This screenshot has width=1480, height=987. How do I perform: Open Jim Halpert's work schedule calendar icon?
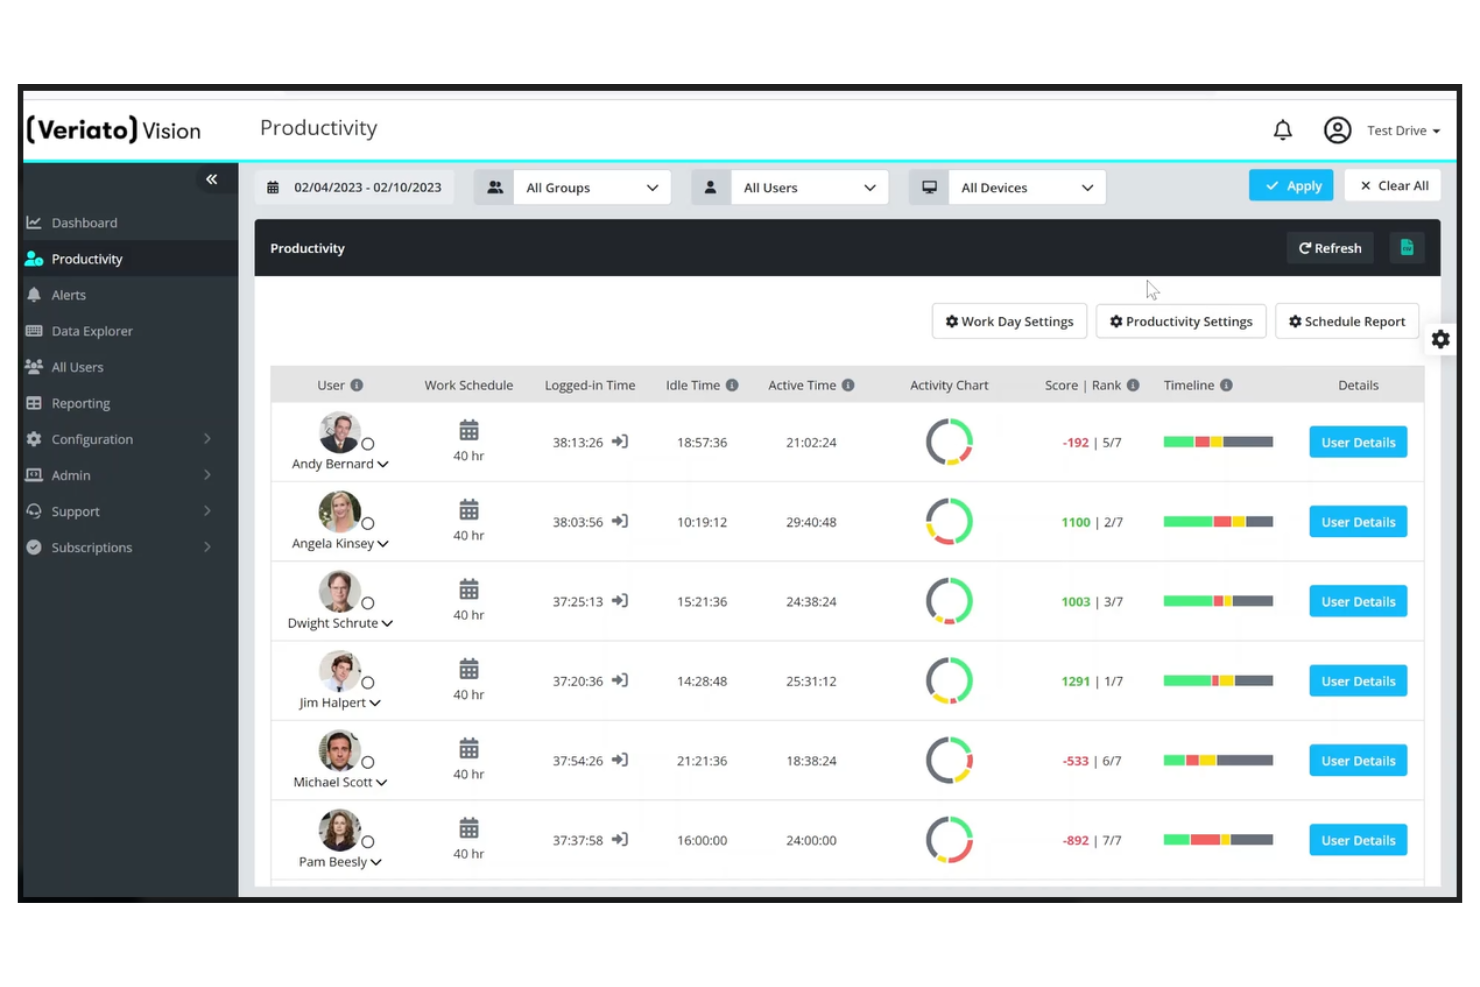pos(468,669)
